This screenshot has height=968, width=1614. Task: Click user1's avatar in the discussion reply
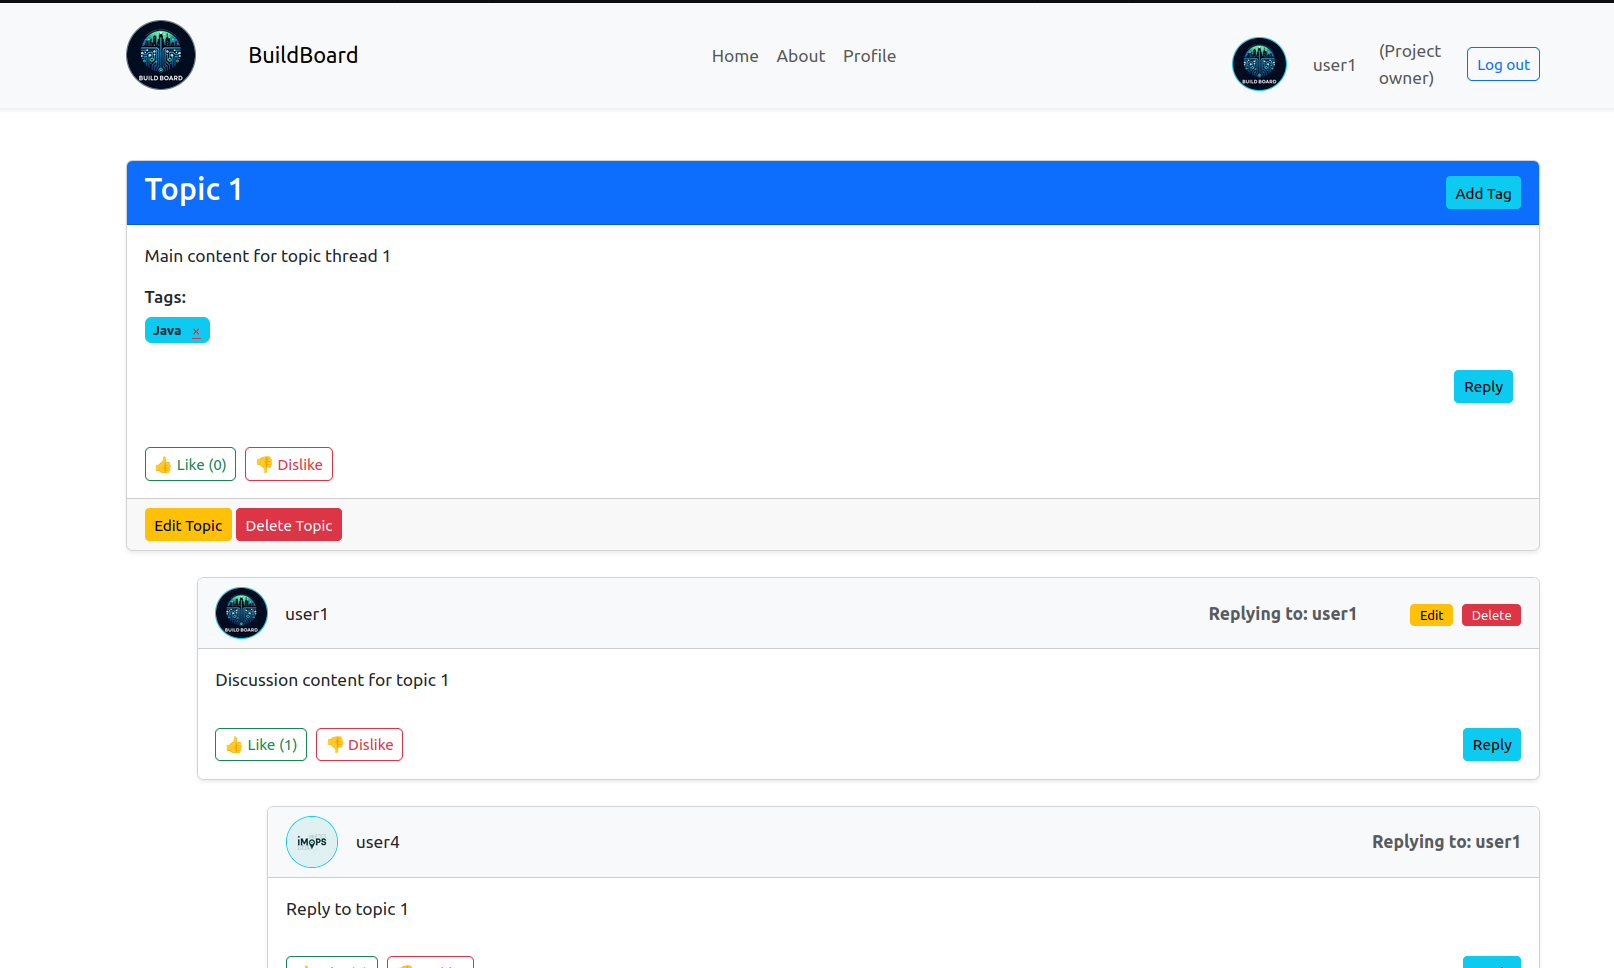pyautogui.click(x=242, y=613)
